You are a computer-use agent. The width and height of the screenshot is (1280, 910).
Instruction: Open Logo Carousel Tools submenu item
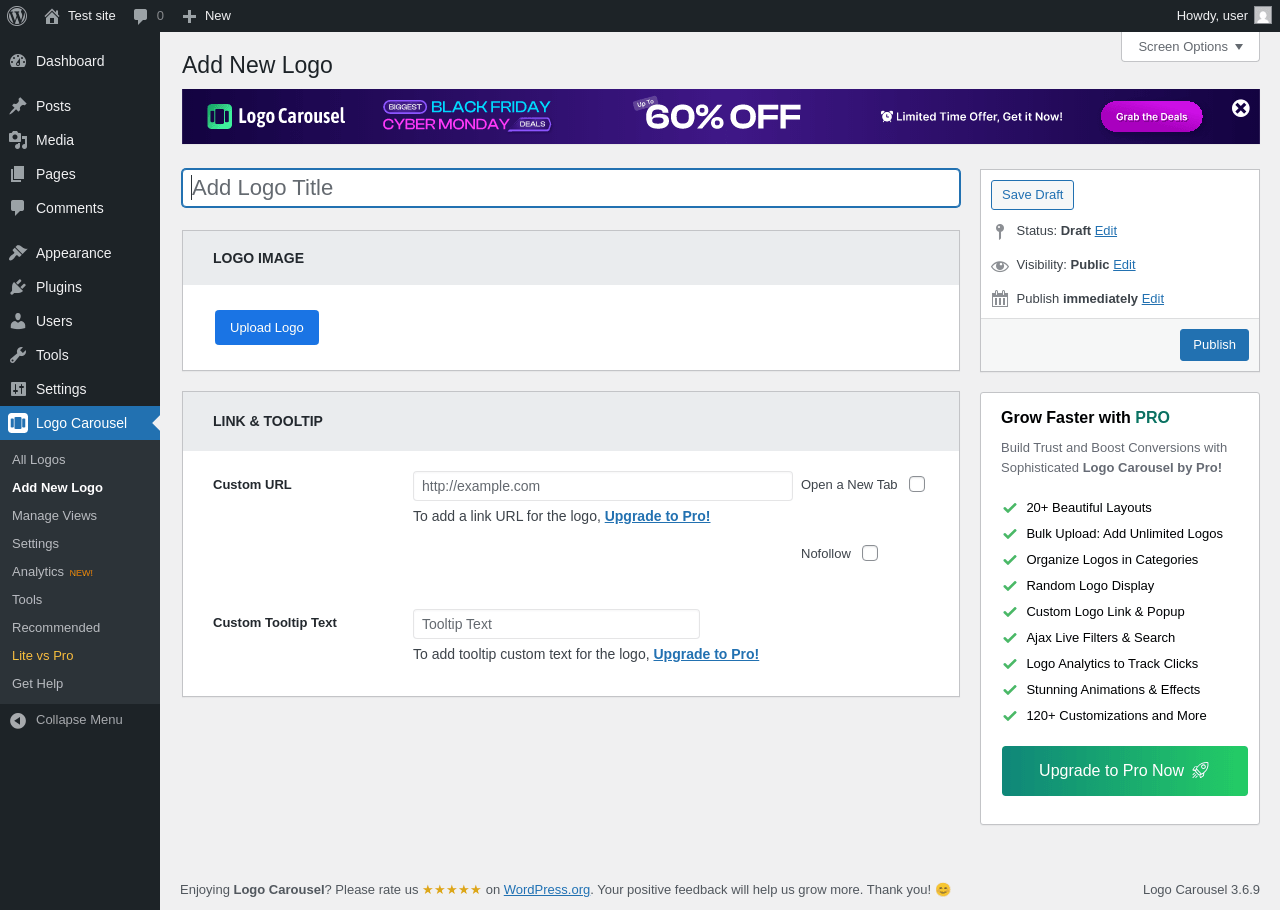tap(80, 600)
